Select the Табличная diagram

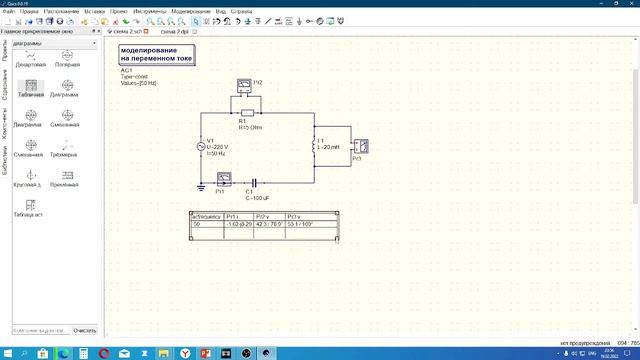pos(31,89)
